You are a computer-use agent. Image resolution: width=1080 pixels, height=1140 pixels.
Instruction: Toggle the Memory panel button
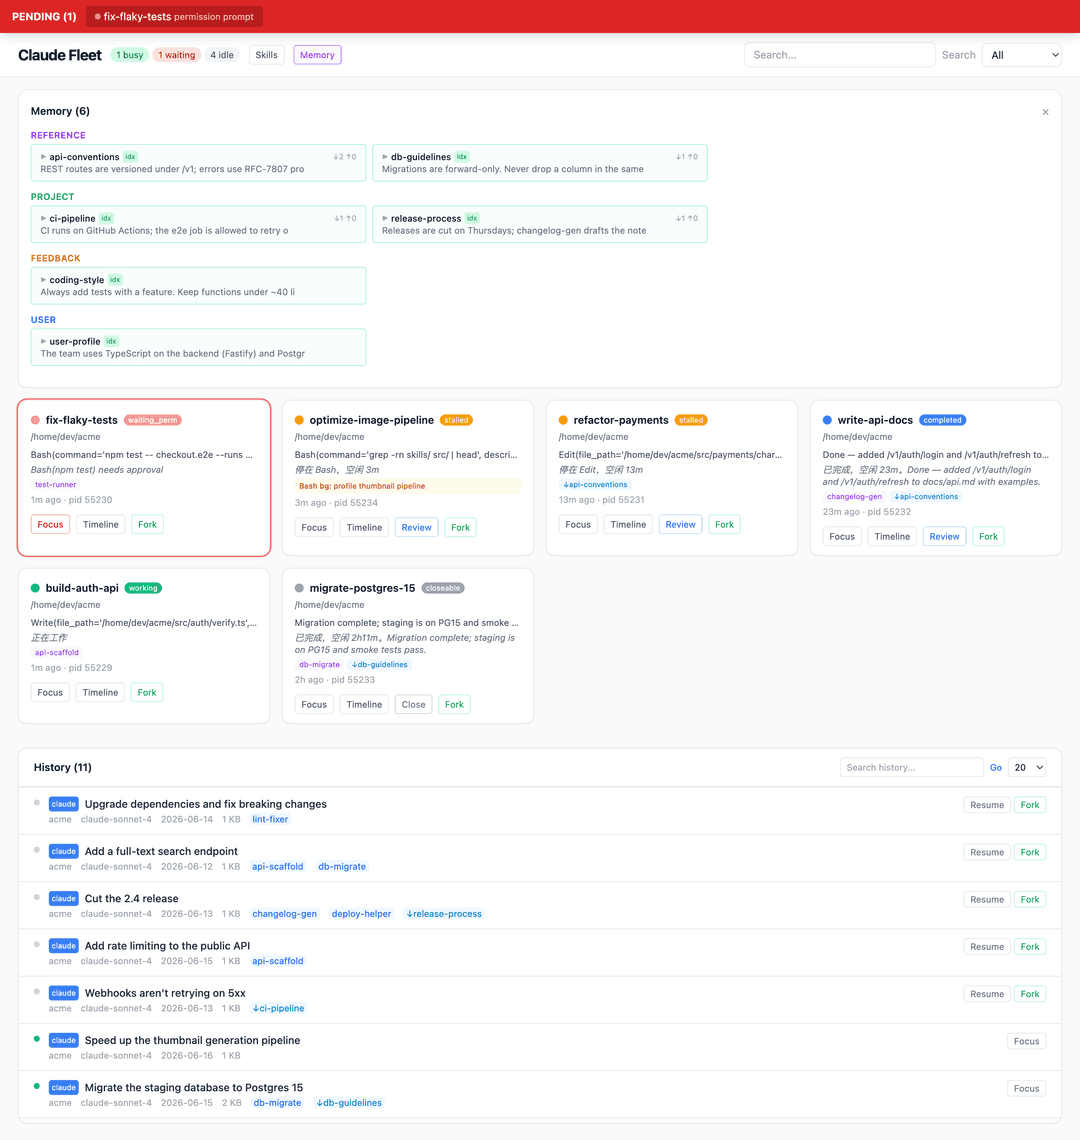point(317,55)
